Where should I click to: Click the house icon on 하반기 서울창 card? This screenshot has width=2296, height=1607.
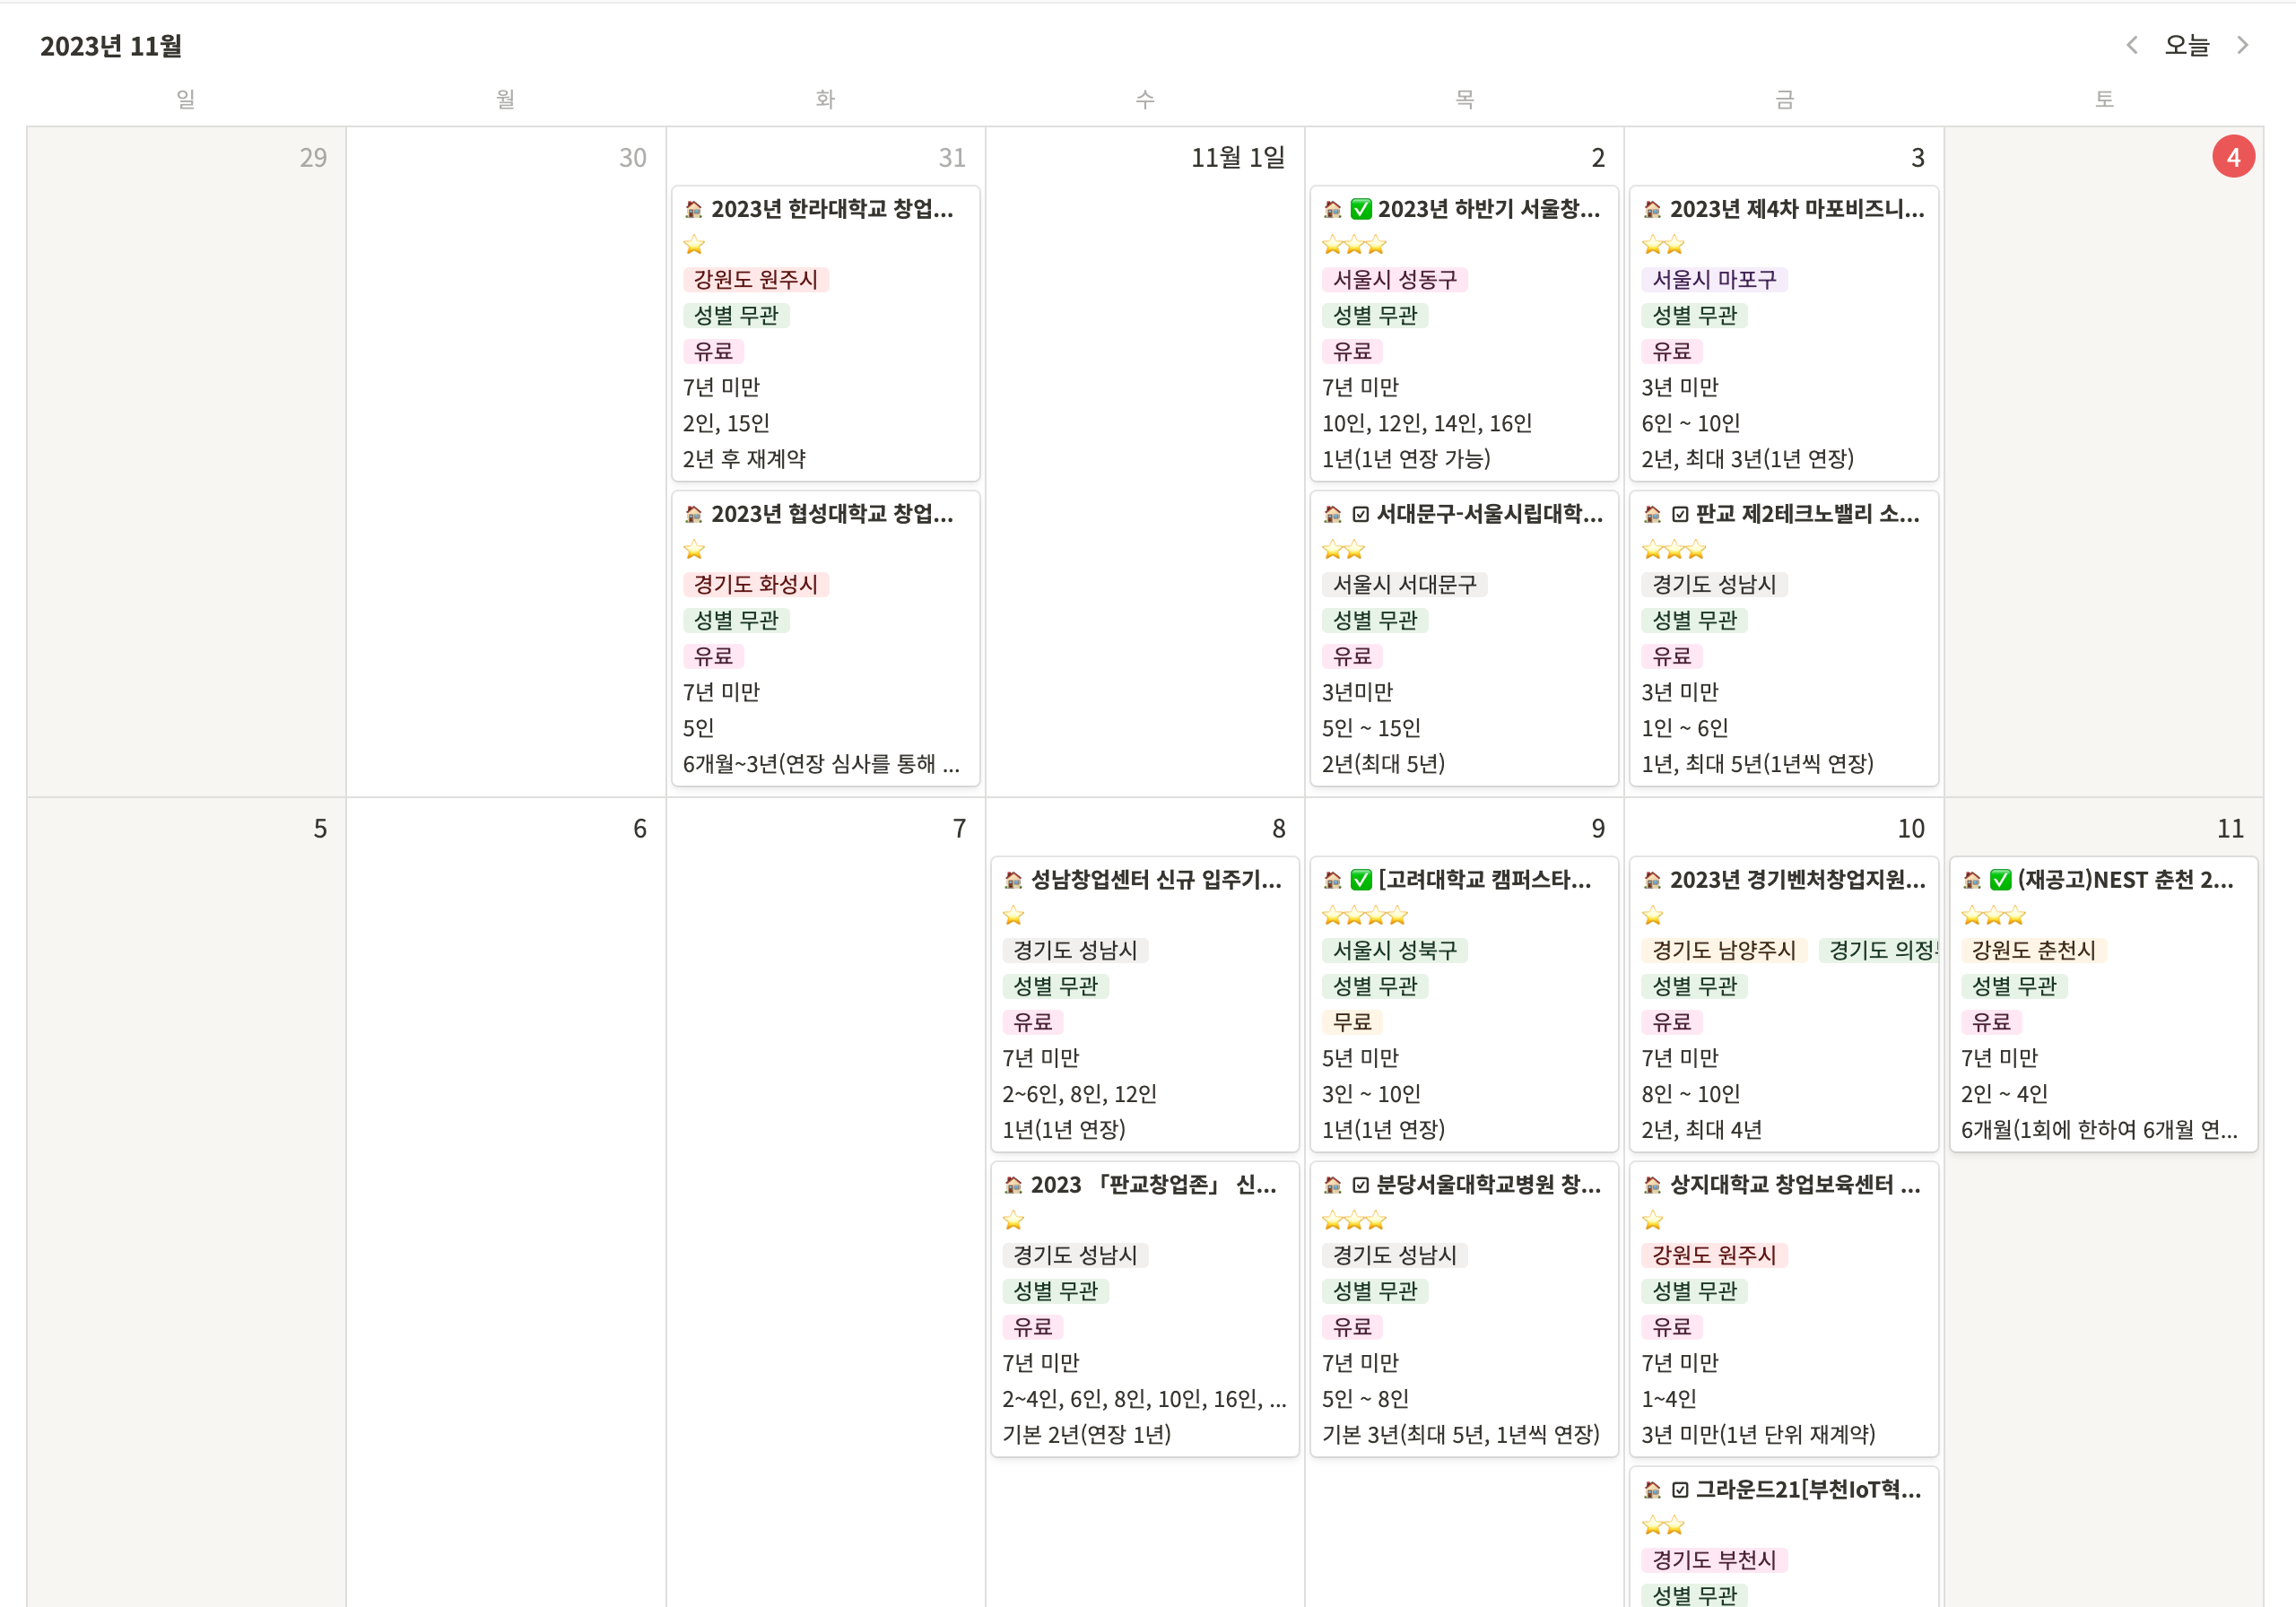(x=1332, y=209)
